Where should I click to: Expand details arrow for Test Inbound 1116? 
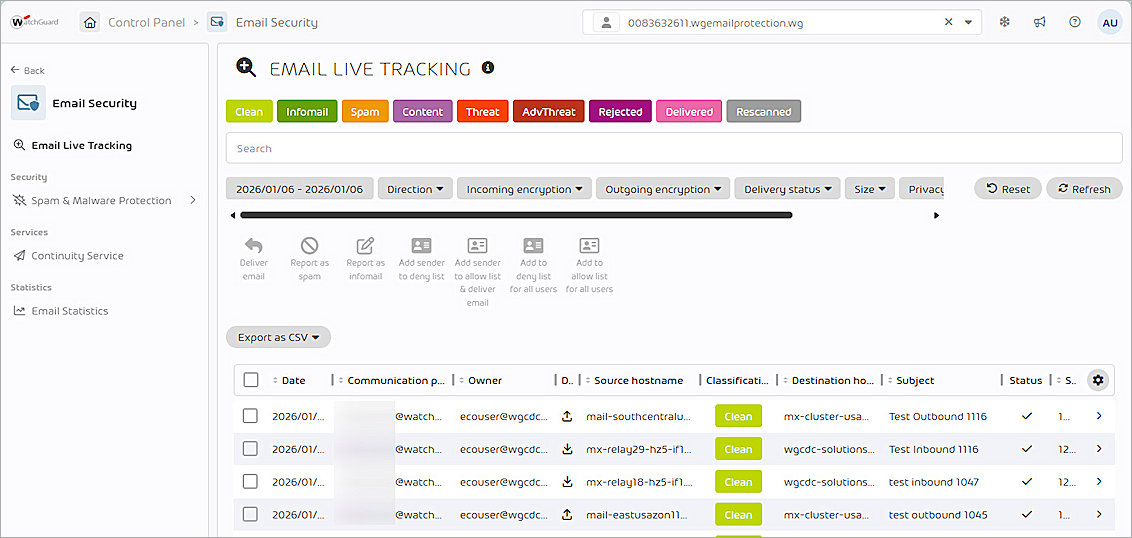point(1099,448)
